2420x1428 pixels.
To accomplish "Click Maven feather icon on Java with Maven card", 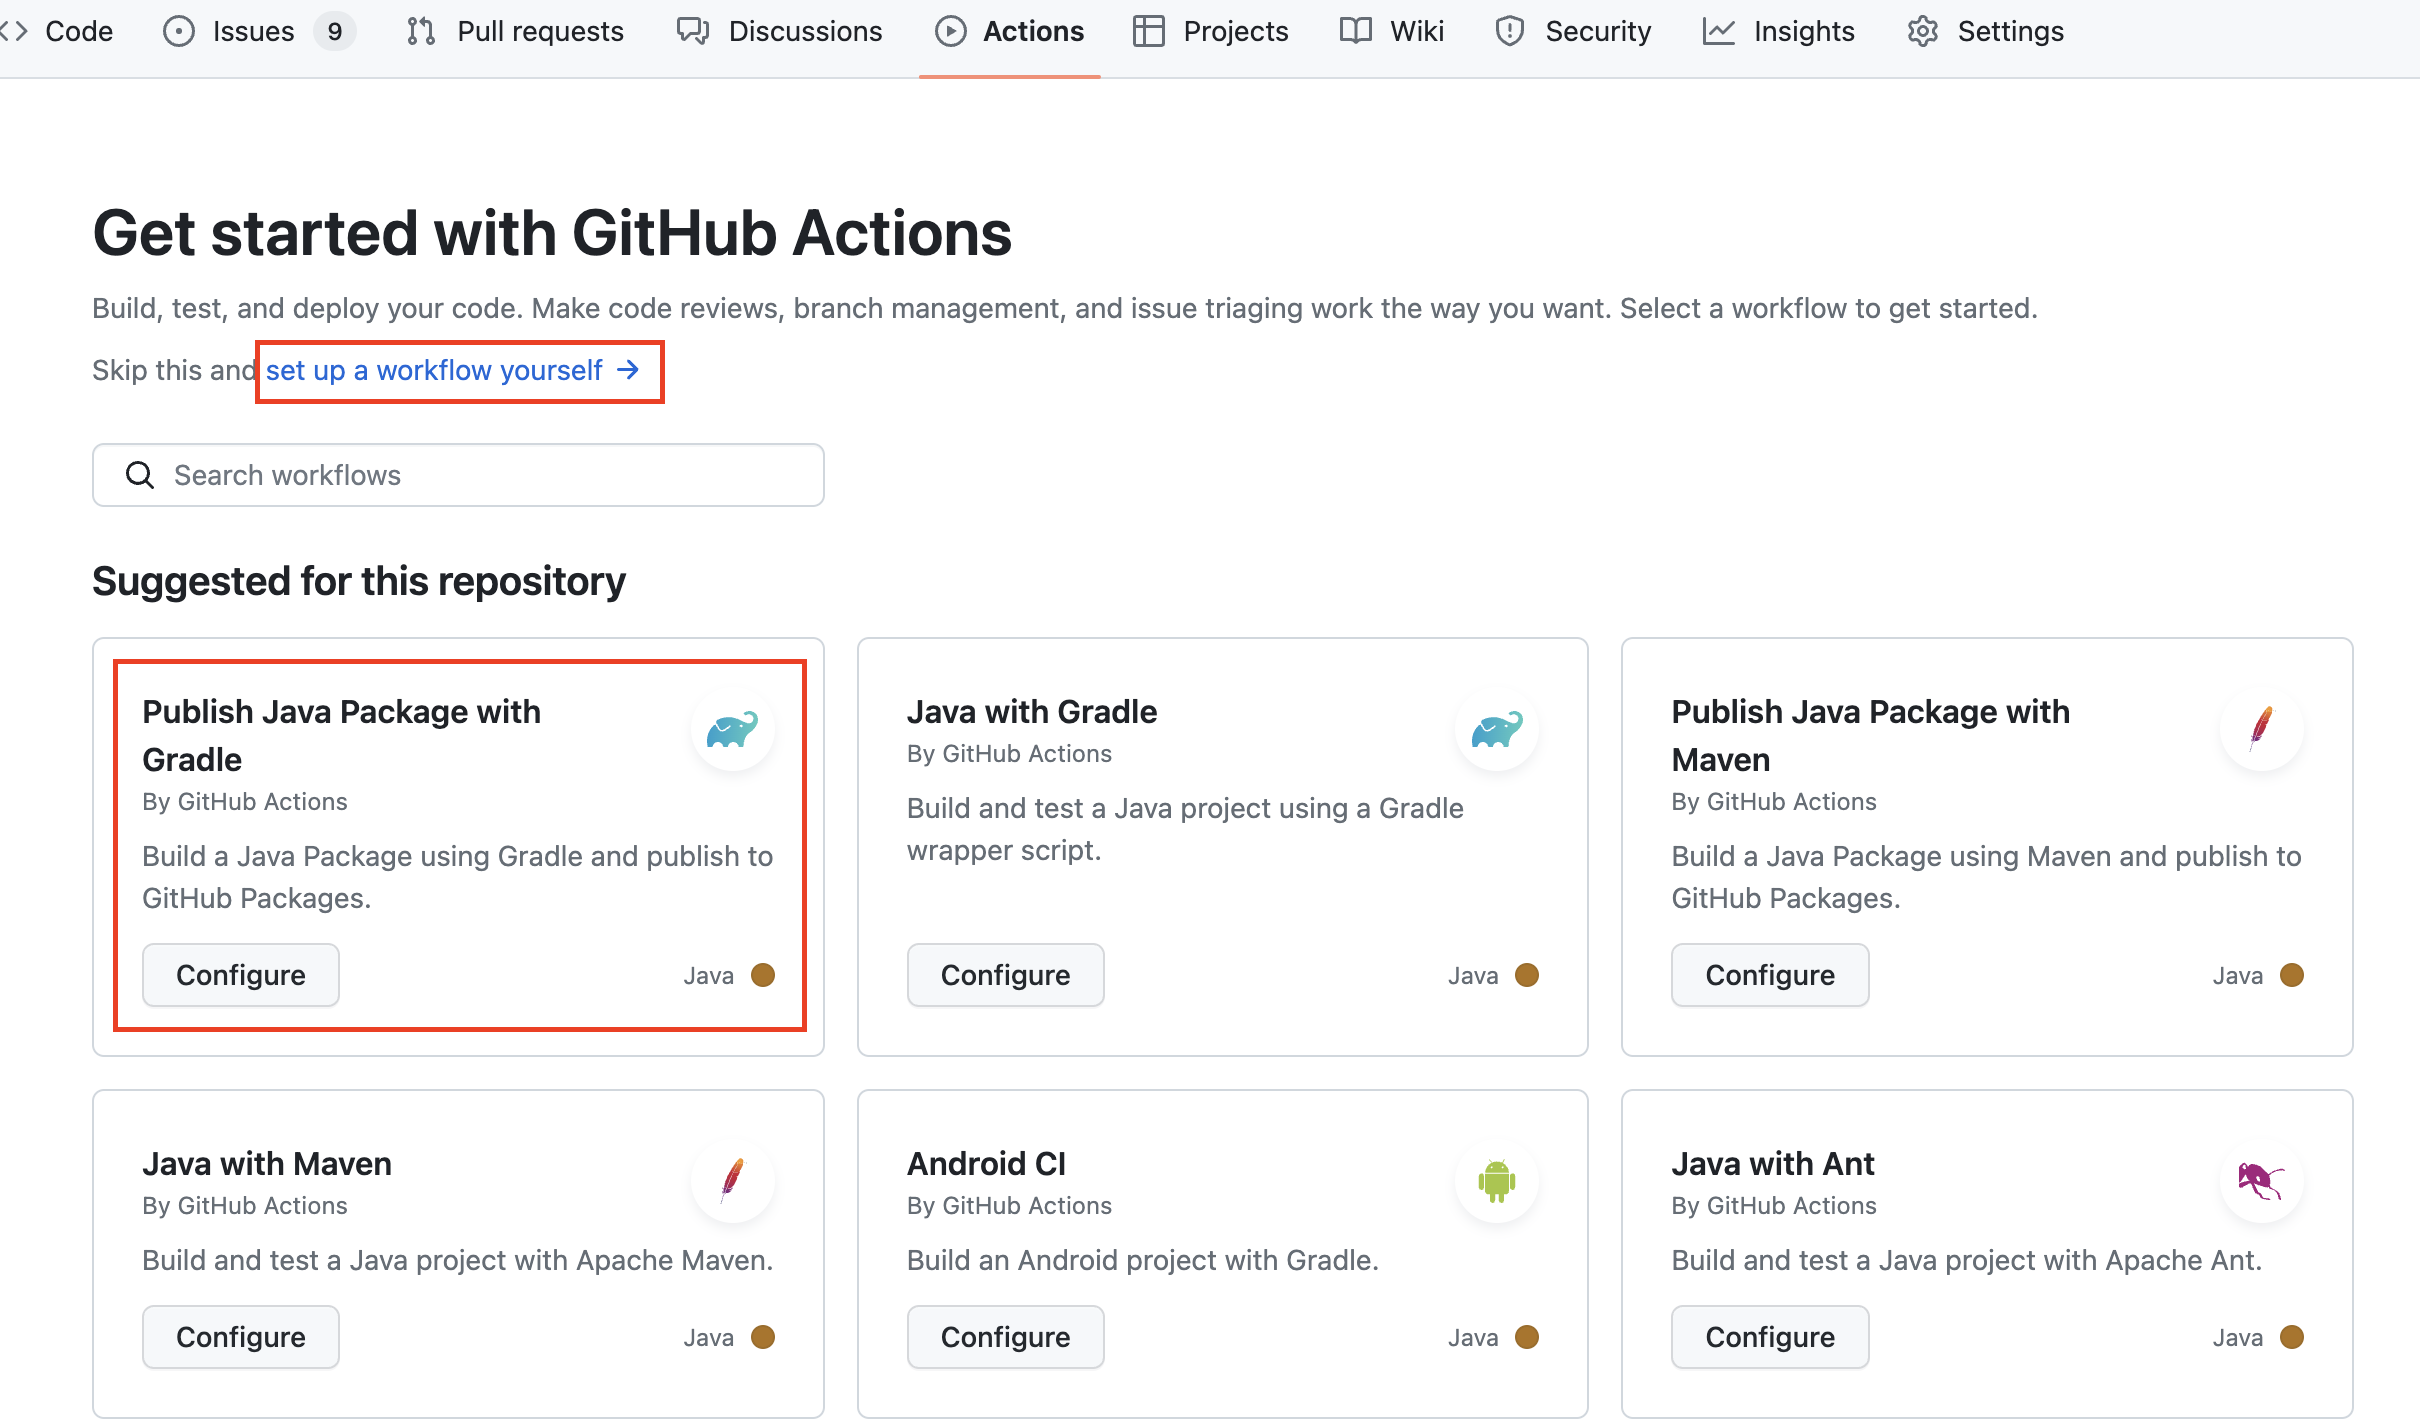I will coord(732,1180).
